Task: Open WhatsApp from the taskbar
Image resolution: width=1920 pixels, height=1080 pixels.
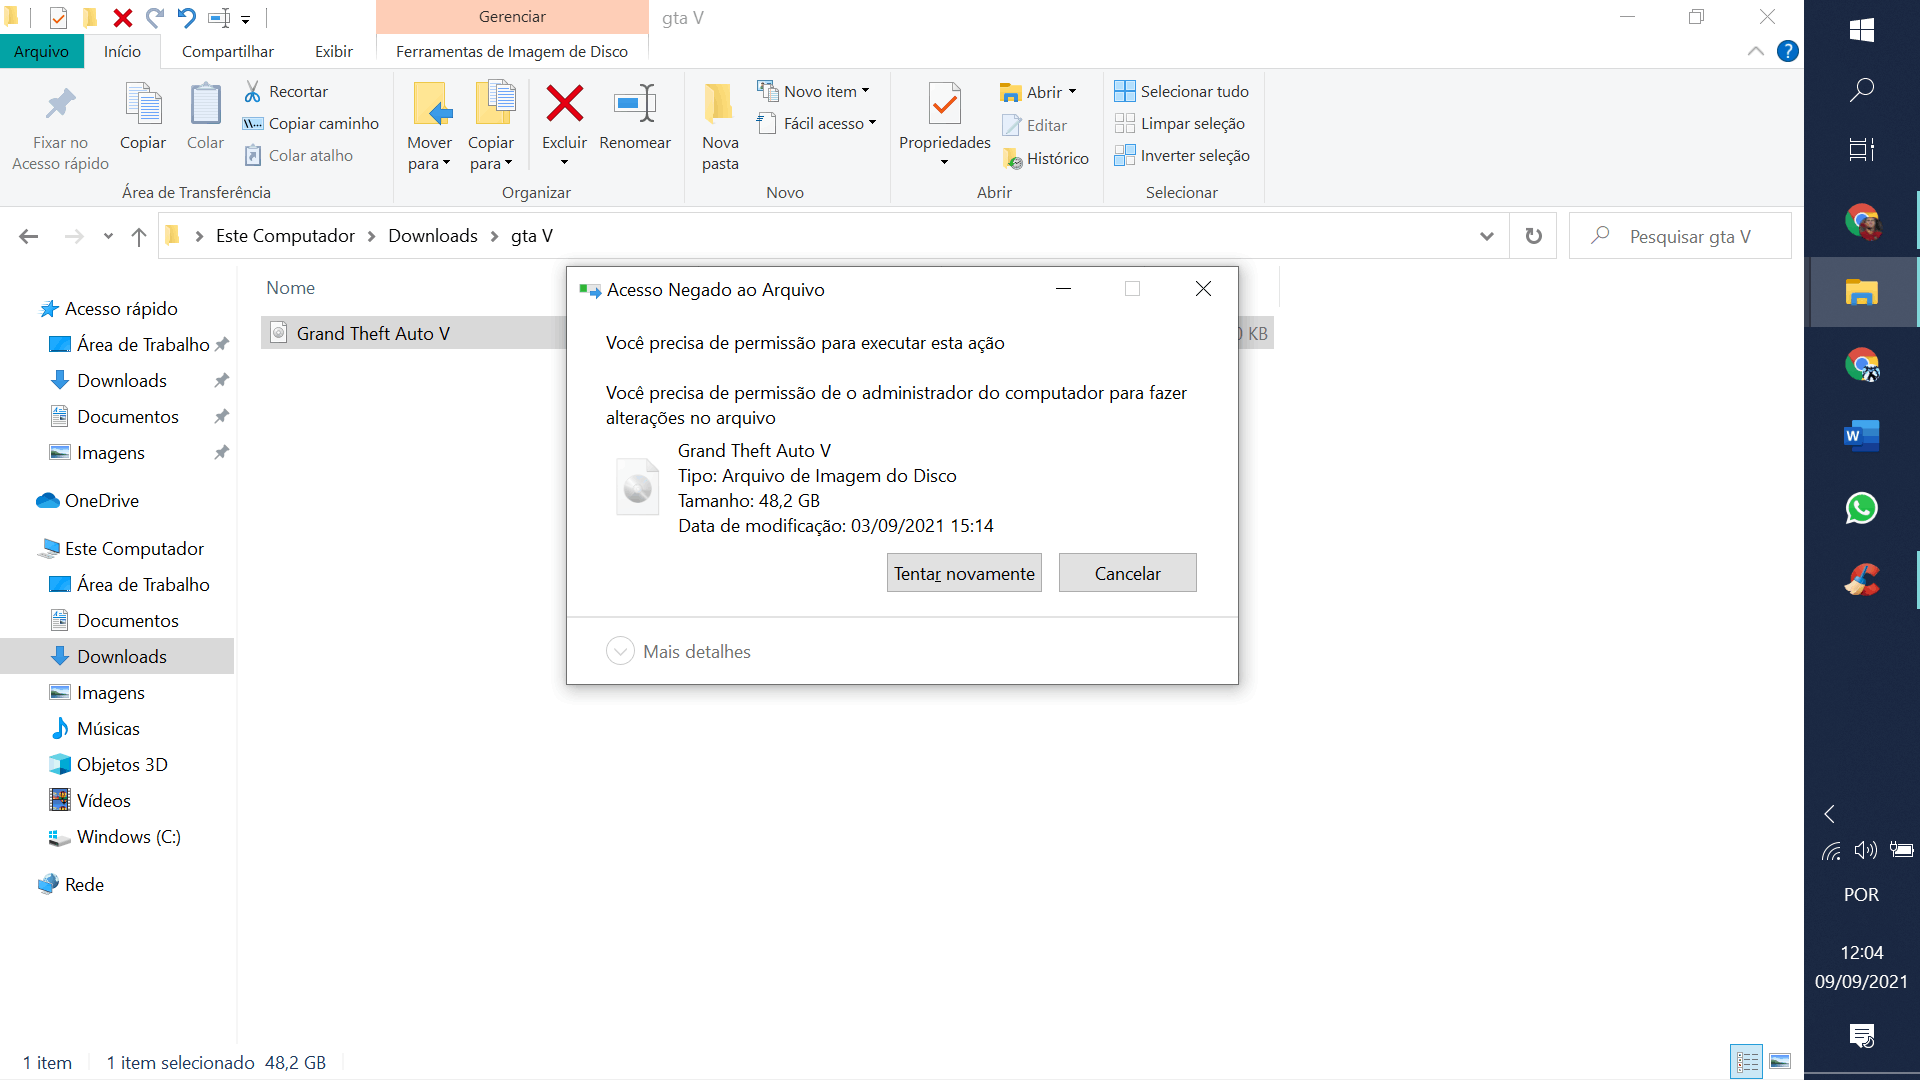Action: point(1861,508)
